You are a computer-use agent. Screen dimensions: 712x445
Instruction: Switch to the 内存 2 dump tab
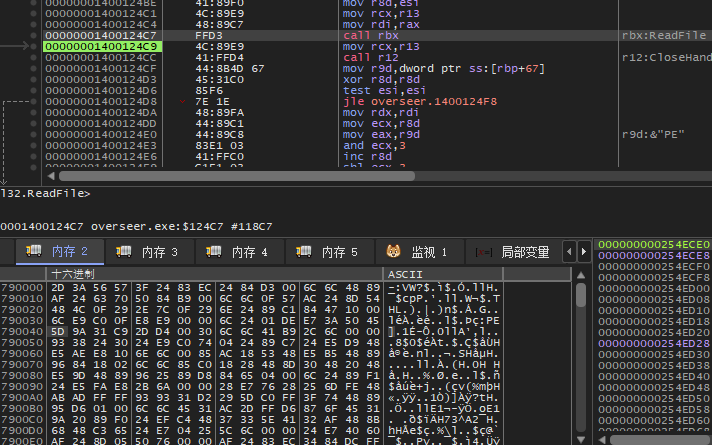click(60, 252)
